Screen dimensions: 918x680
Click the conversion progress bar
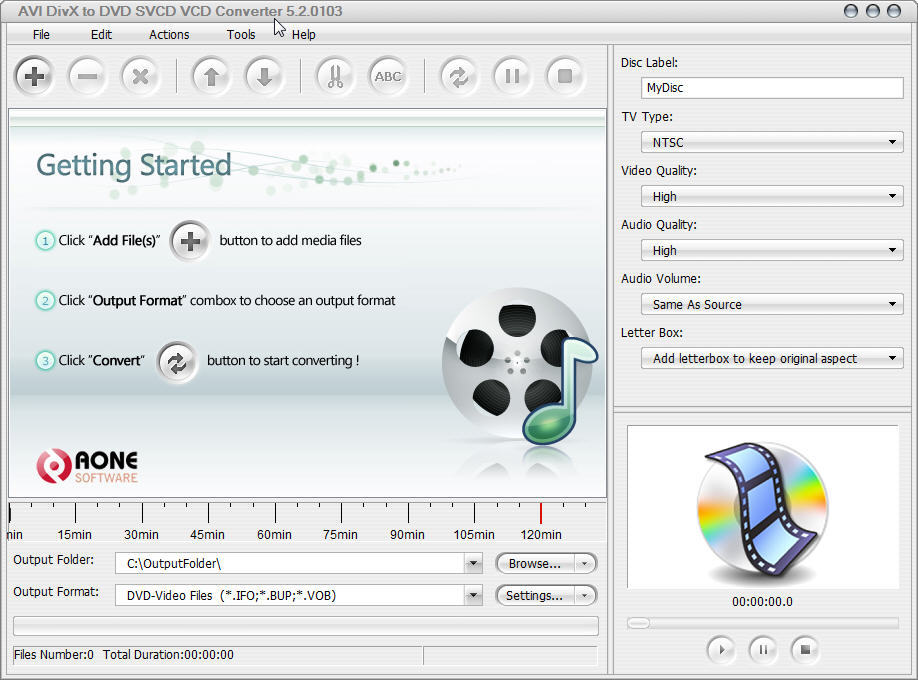click(306, 626)
